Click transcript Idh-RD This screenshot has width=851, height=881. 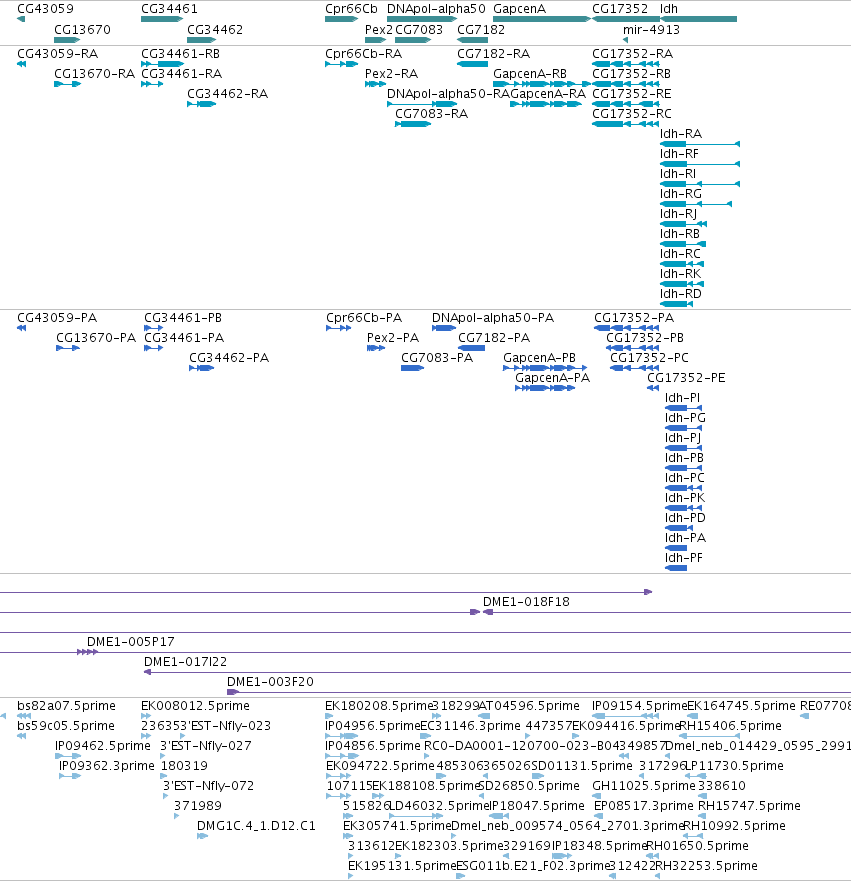pos(681,294)
